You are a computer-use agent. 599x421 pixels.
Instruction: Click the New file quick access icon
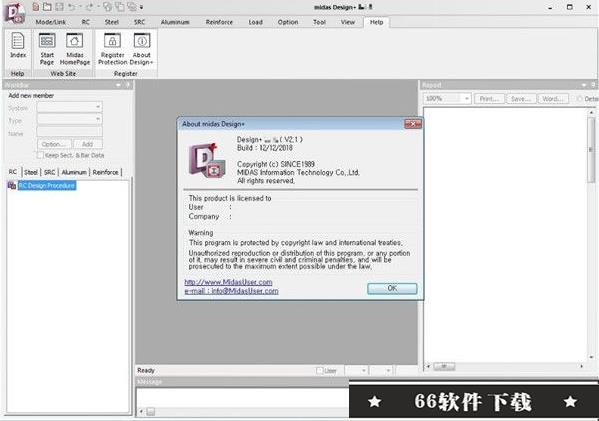point(36,6)
